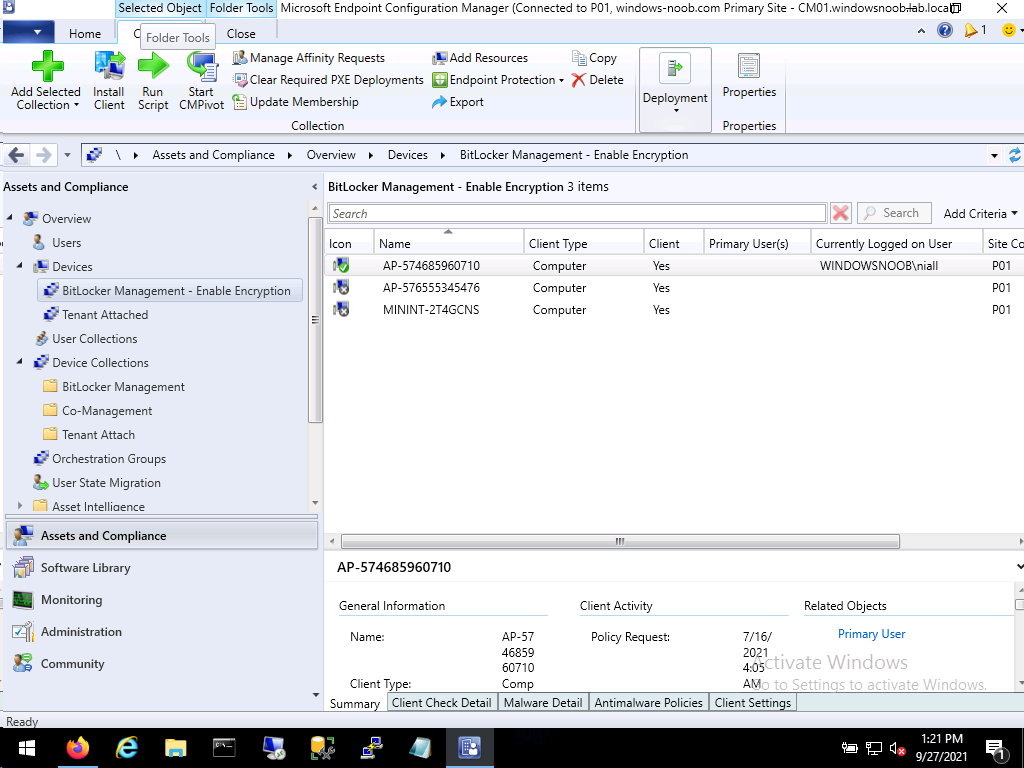Viewport: 1024px width, 768px height.
Task: Click Devices in the breadcrumb path
Action: point(408,155)
